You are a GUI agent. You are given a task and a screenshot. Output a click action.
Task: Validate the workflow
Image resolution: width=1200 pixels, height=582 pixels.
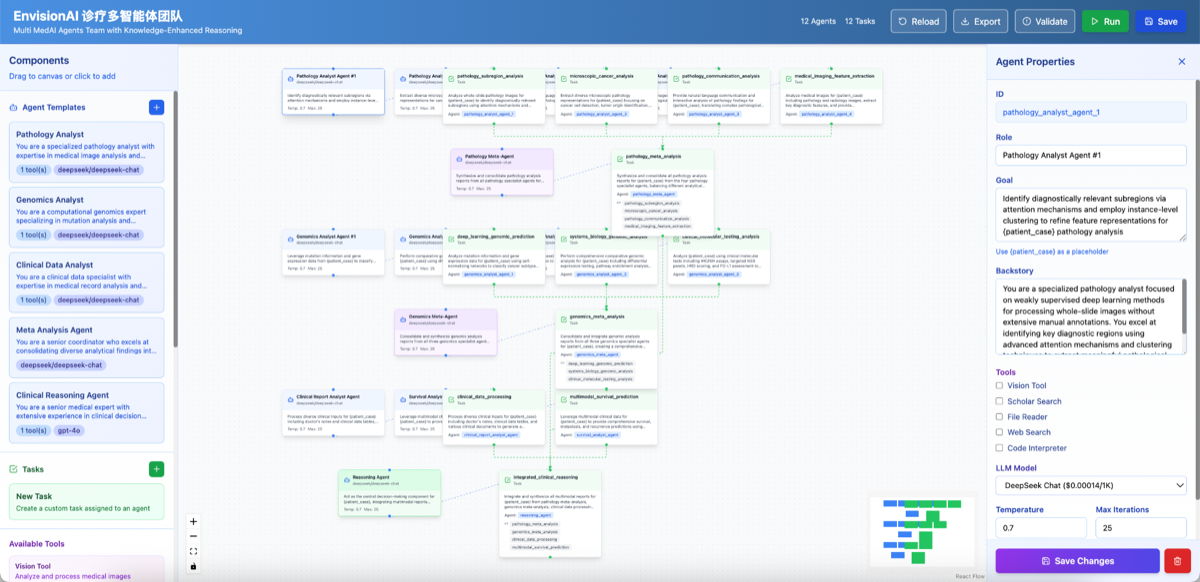(1045, 21)
